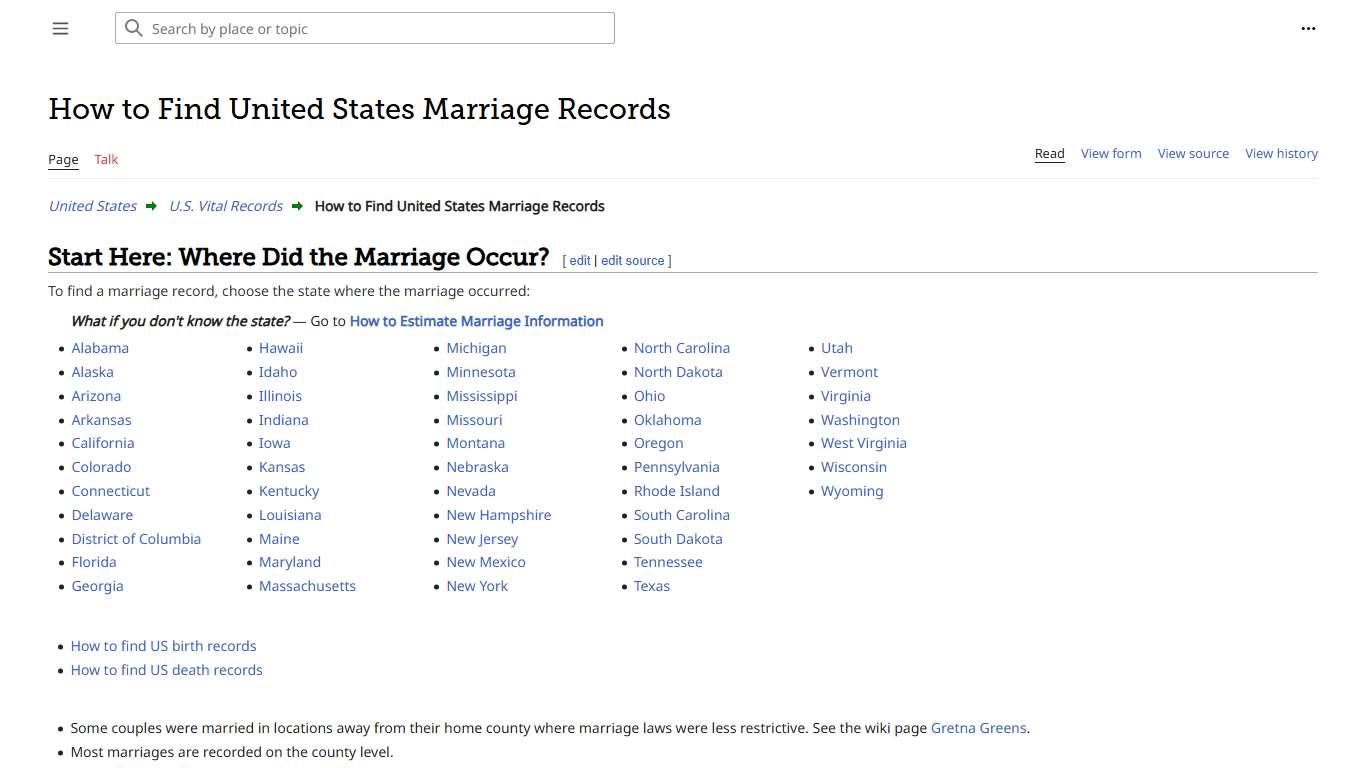This screenshot has height=768, width=1366.
Task: Select the Page tab
Action: coord(63,159)
